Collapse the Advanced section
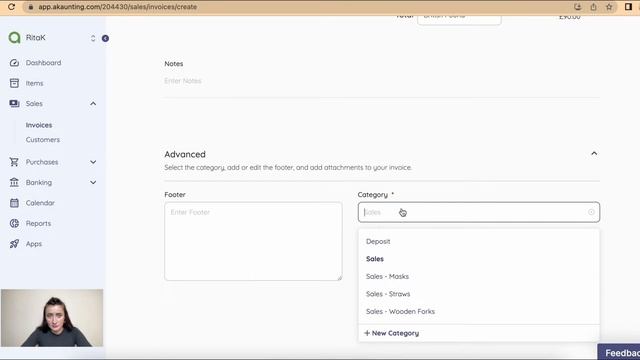Viewport: 640px width, 360px height. click(x=594, y=153)
